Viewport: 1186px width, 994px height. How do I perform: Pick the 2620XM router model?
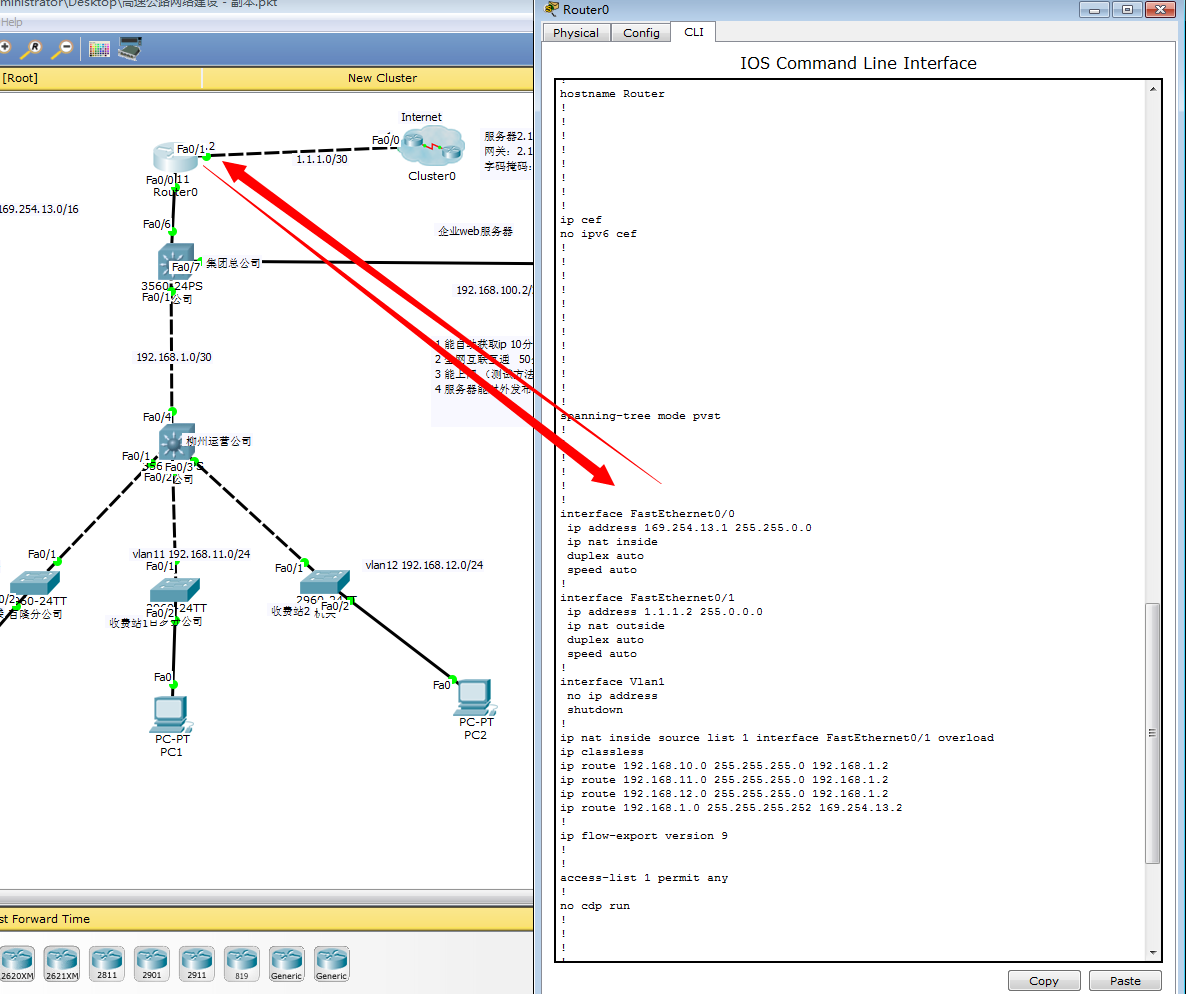[x=17, y=964]
